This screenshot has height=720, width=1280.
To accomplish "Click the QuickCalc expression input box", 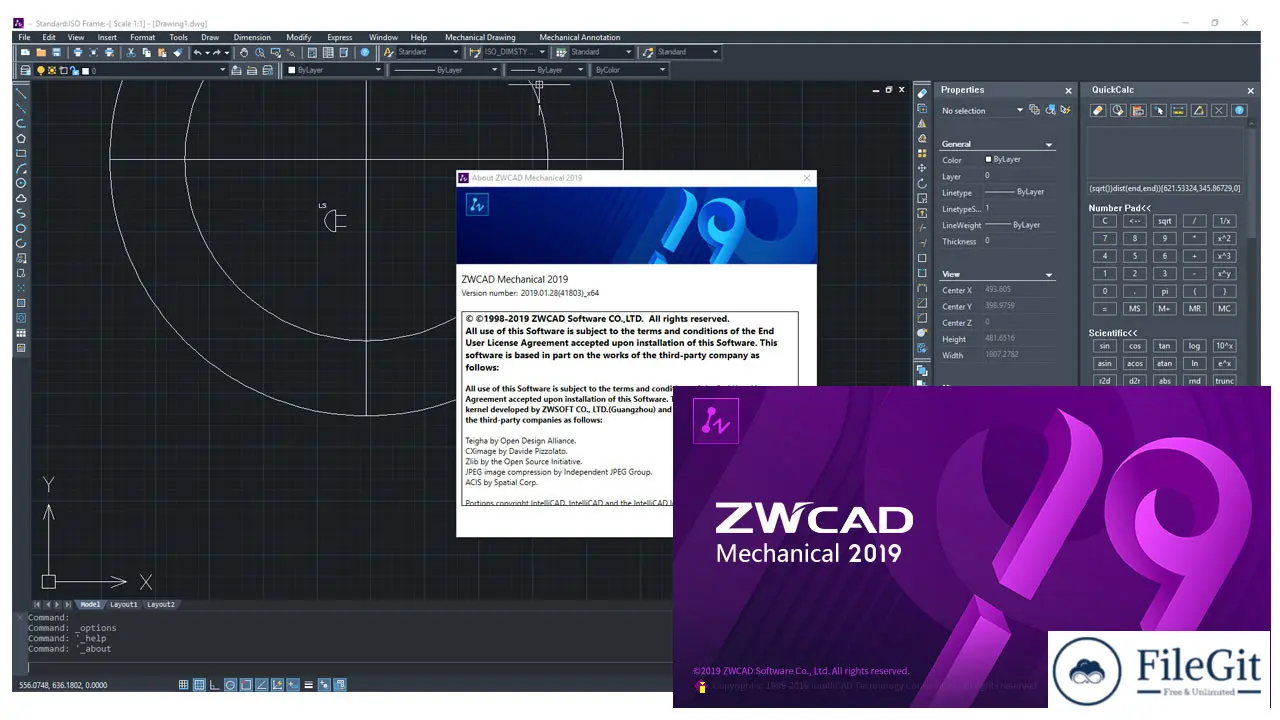I will tap(1165, 188).
